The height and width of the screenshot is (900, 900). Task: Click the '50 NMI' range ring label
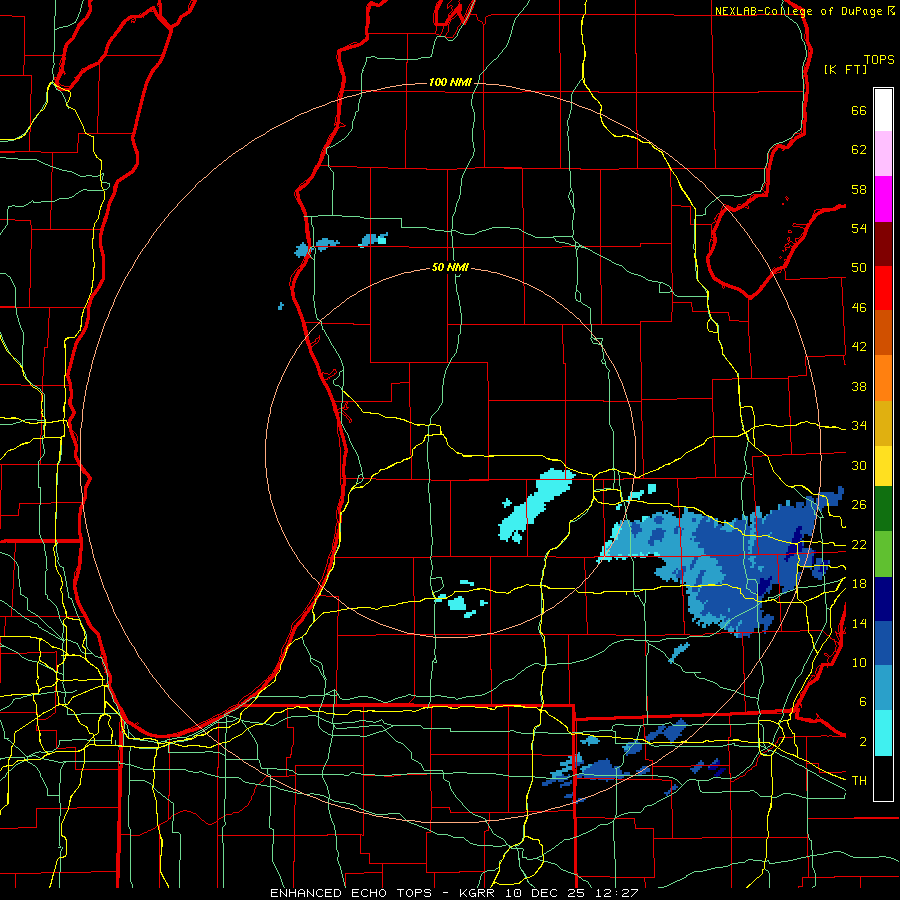[450, 267]
